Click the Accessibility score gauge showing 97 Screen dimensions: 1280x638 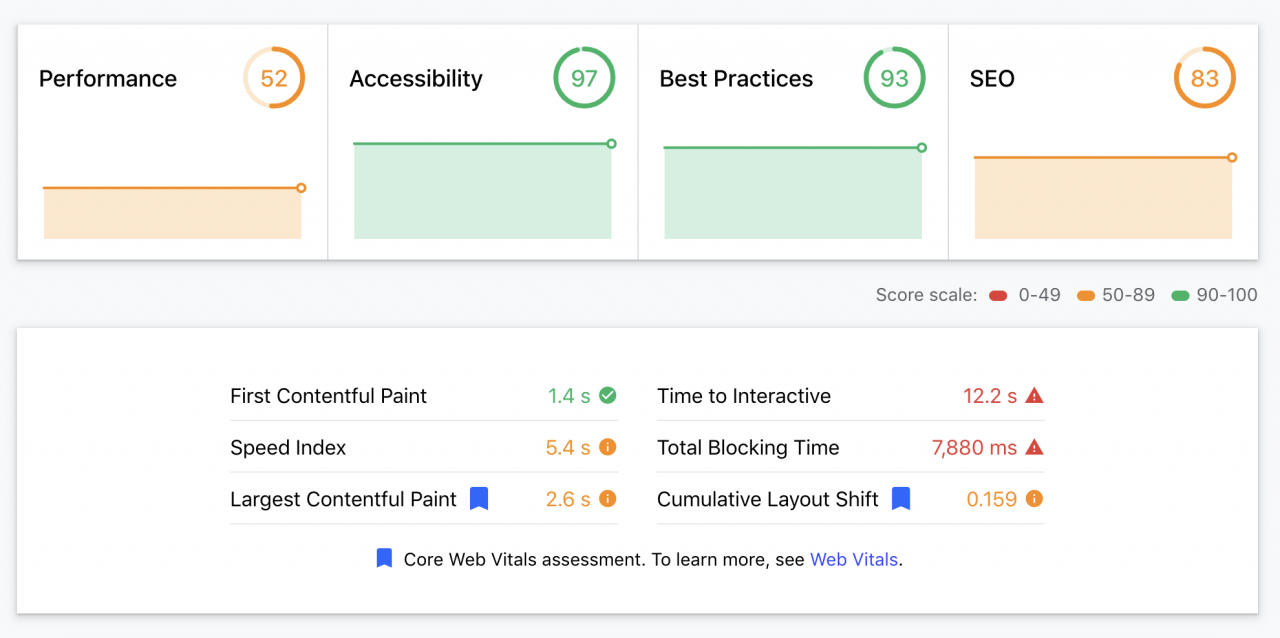pyautogui.click(x=584, y=78)
